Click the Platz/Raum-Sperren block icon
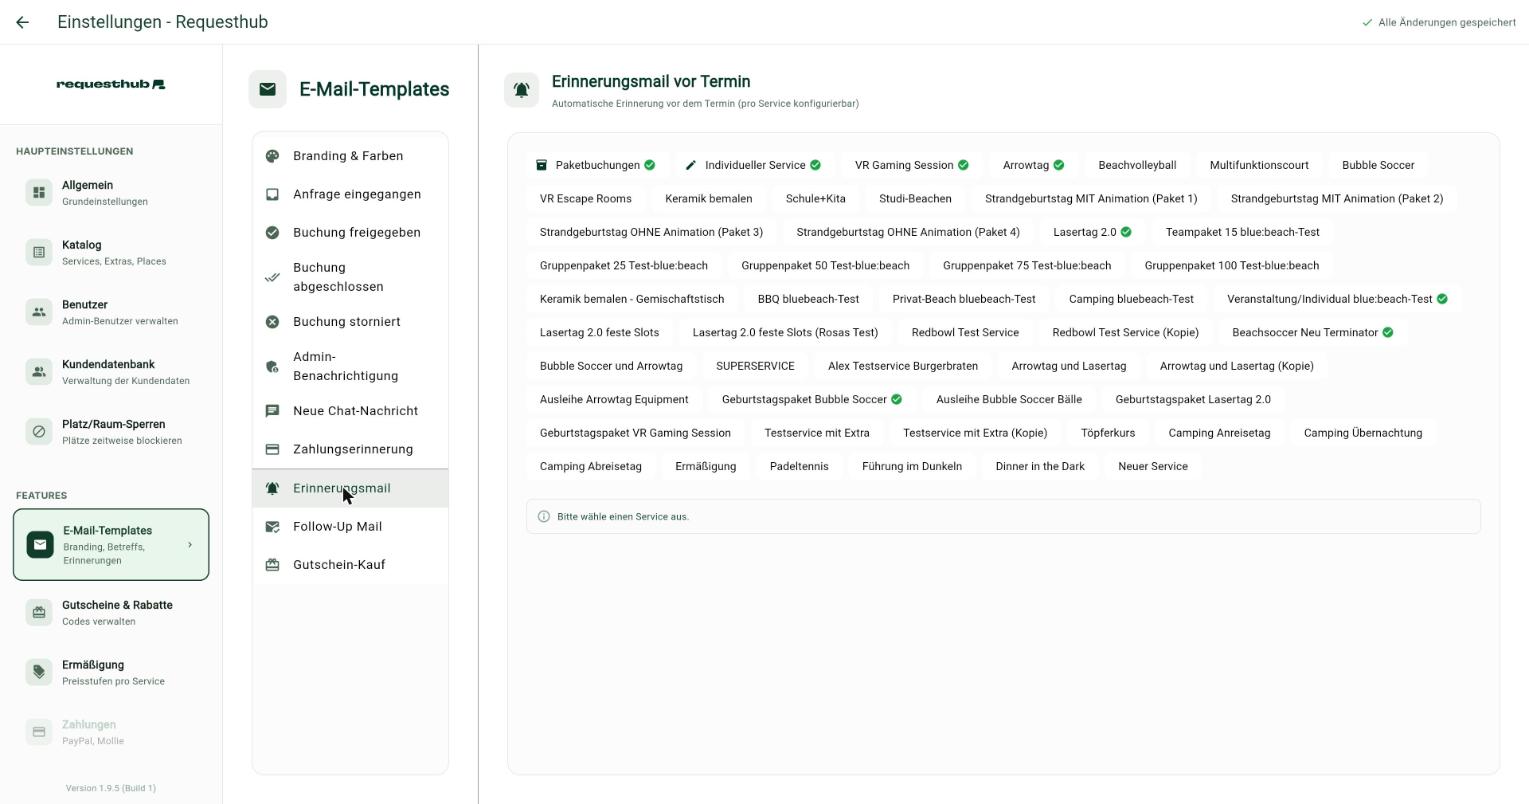1529x804 pixels. pyautogui.click(x=39, y=432)
